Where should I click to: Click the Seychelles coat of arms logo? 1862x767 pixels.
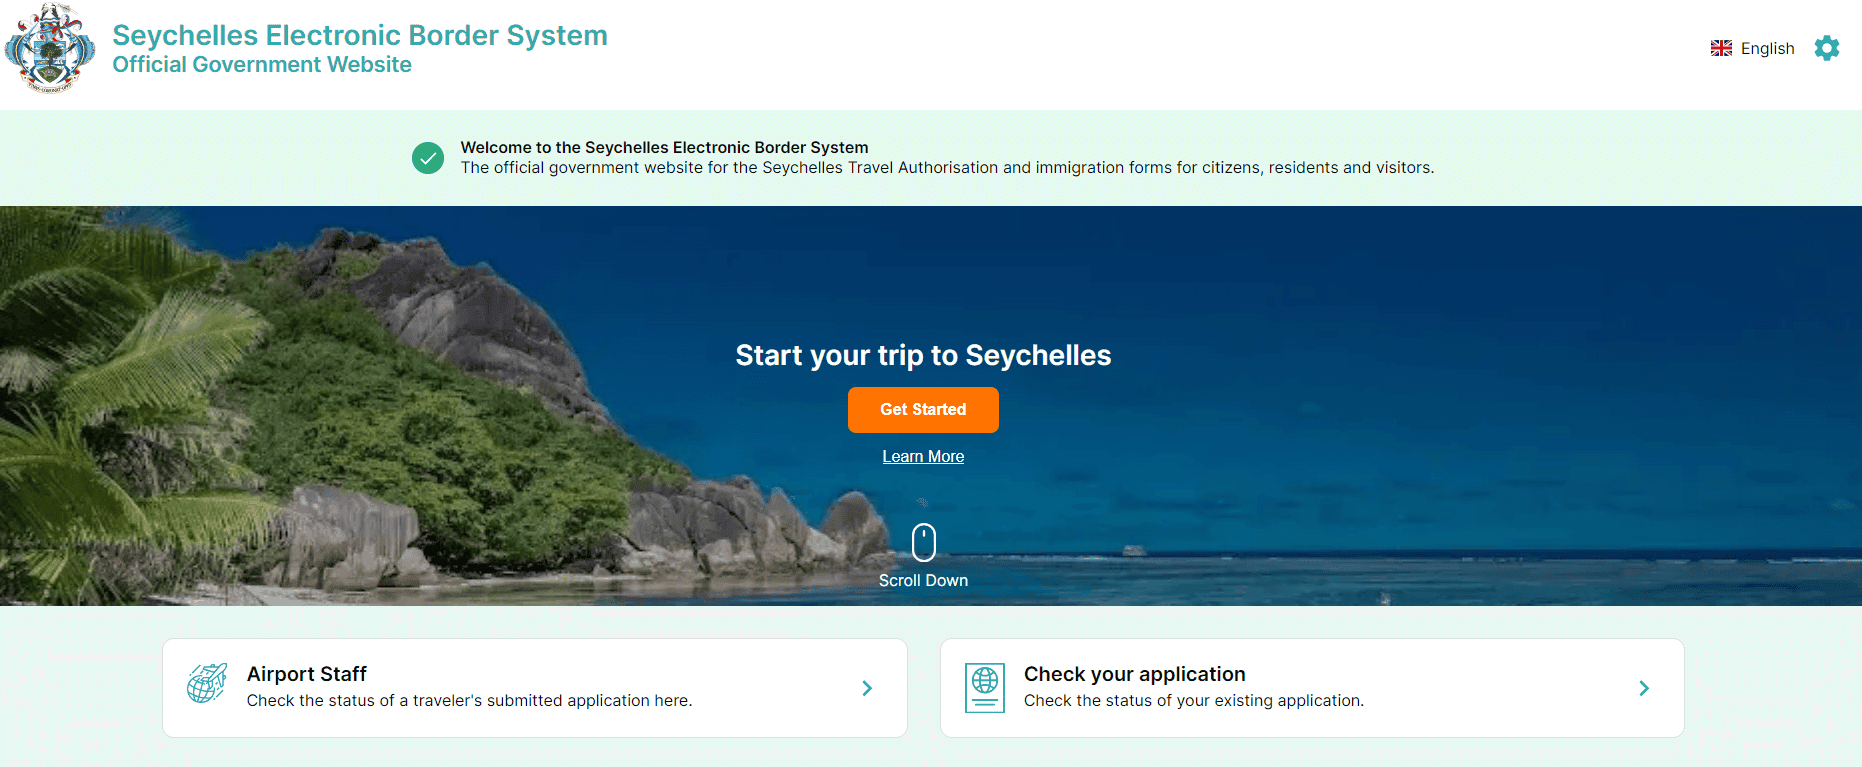50,48
